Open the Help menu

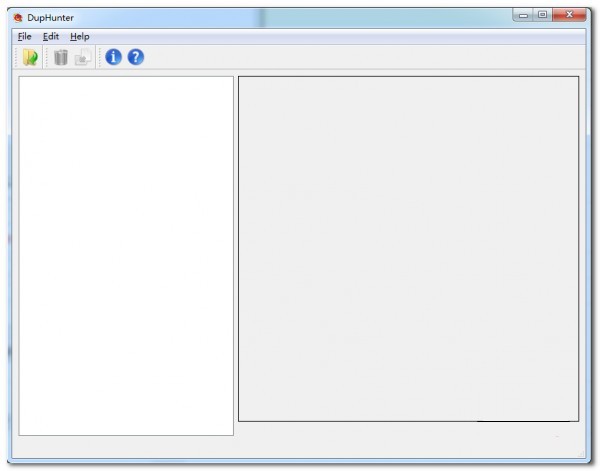pyautogui.click(x=79, y=36)
